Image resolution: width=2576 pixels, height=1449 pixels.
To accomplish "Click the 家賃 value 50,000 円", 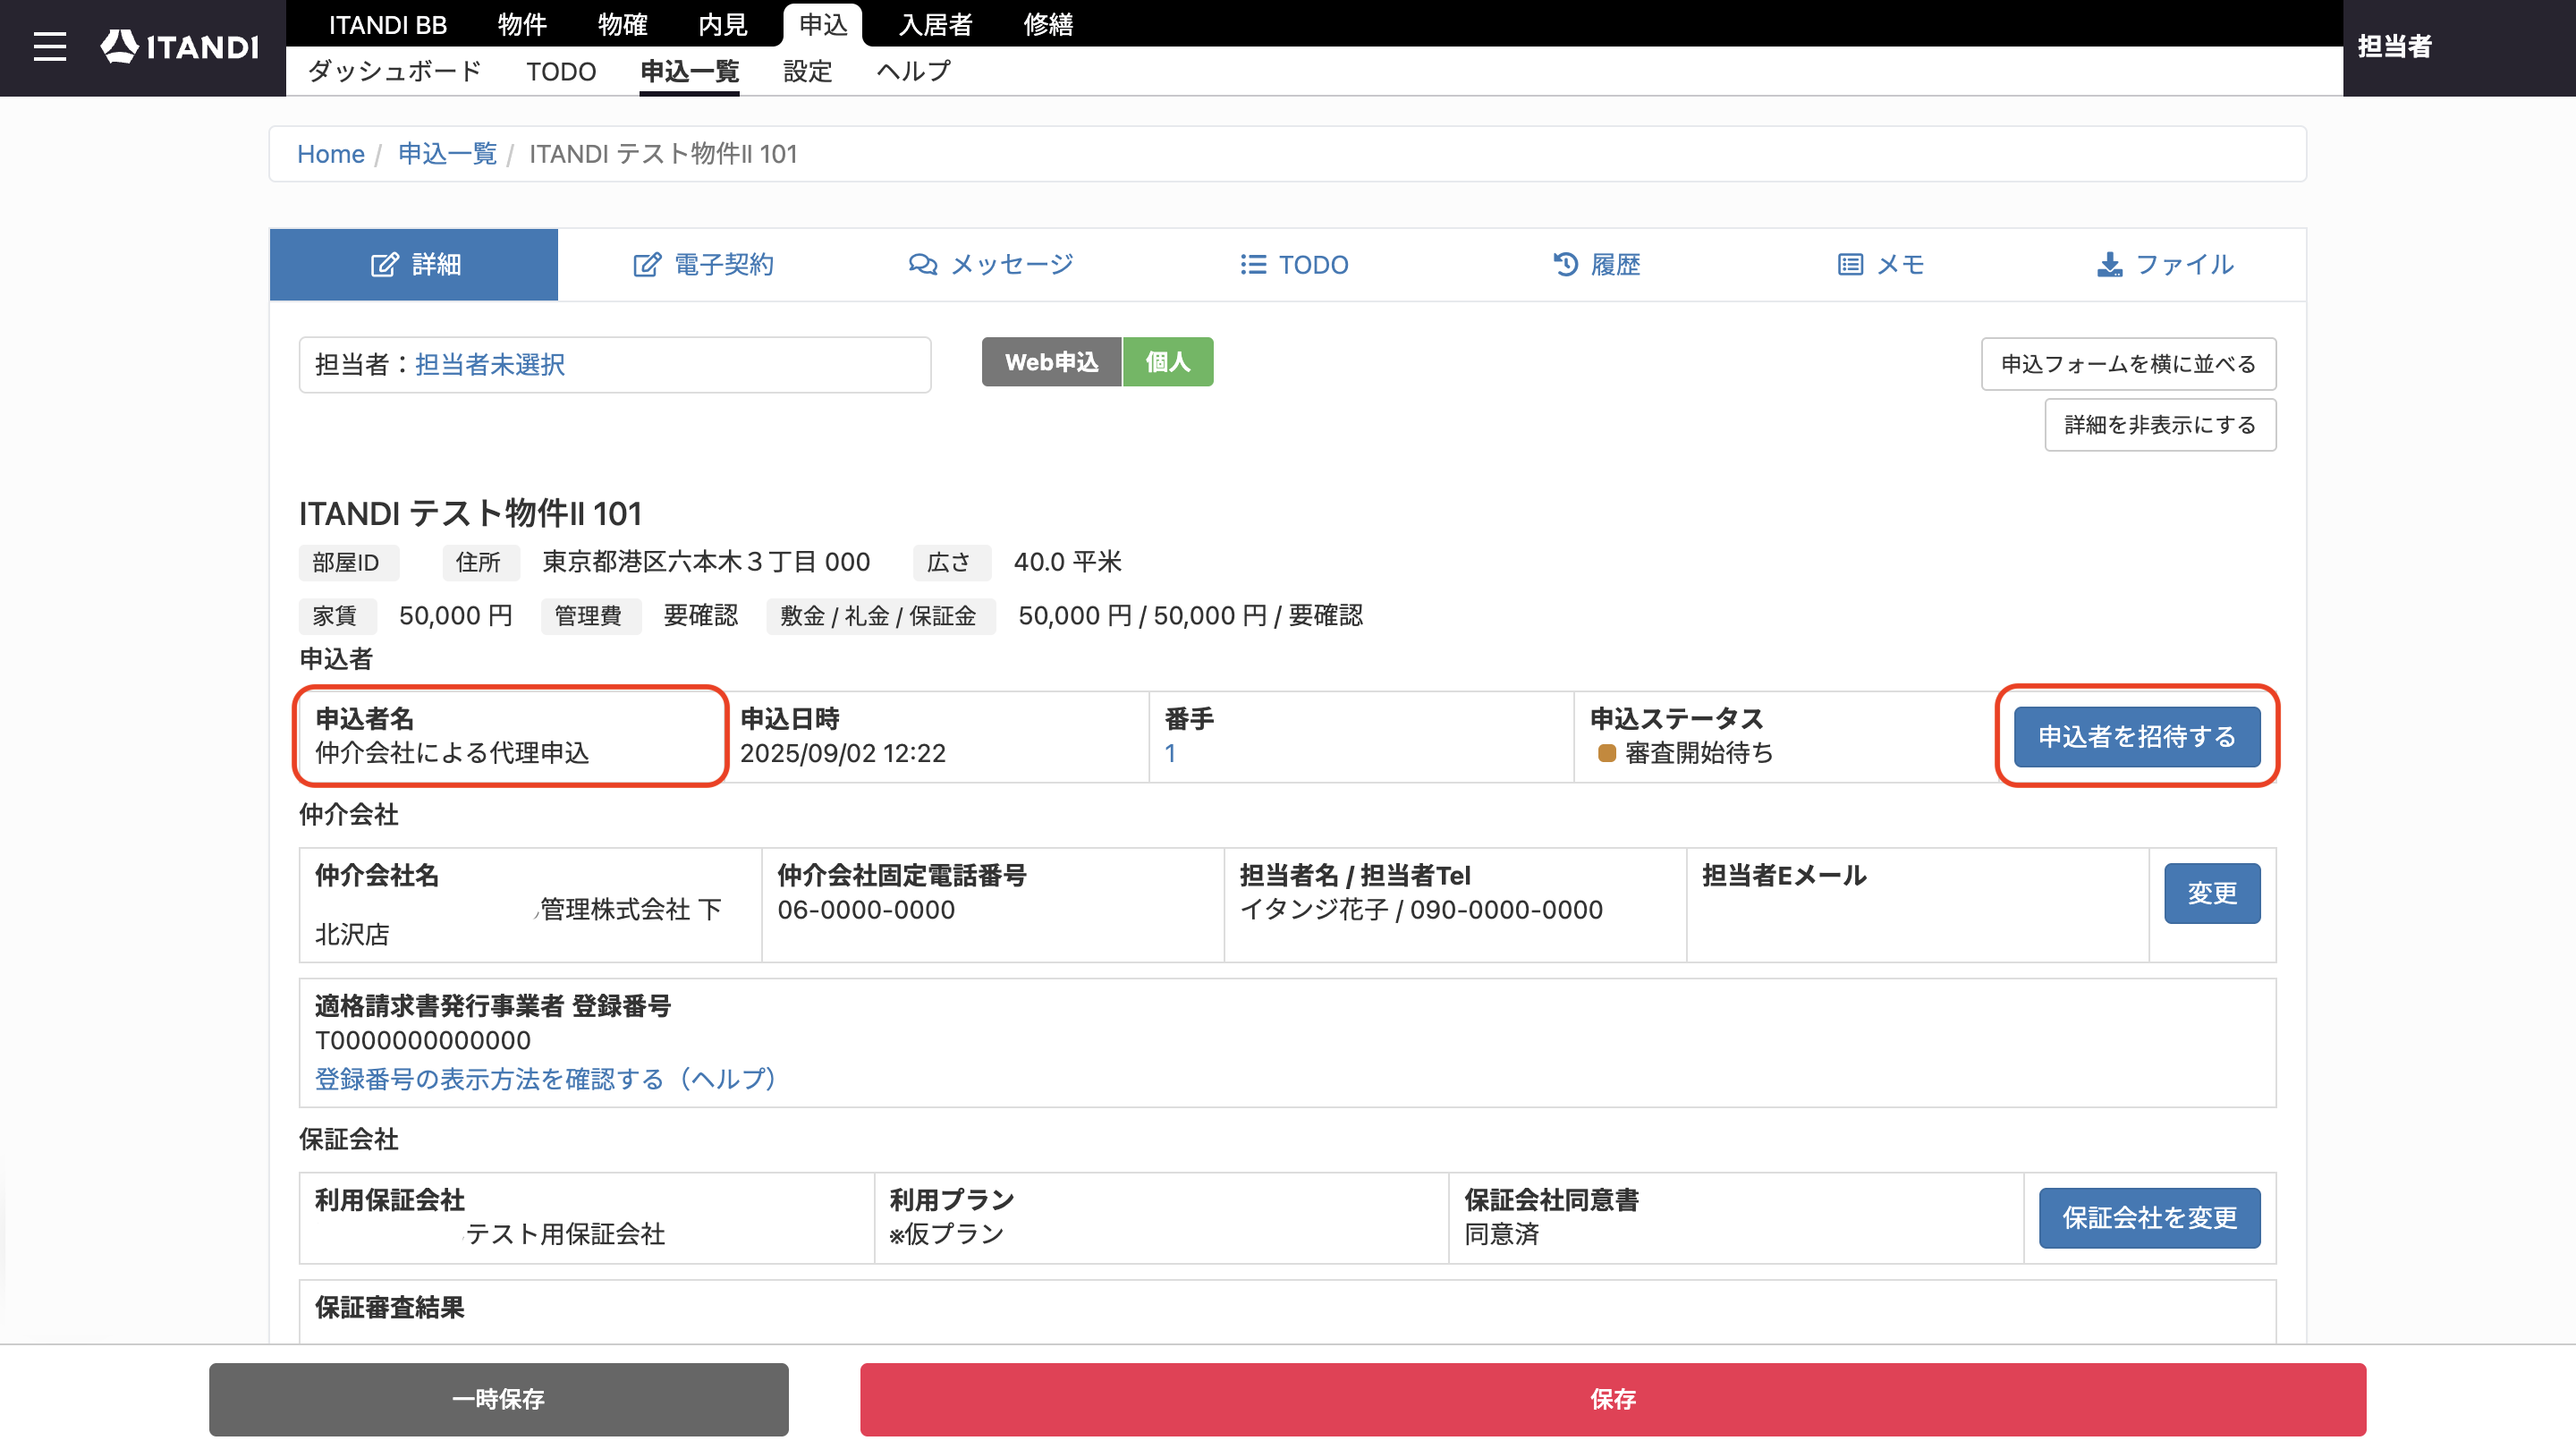I will [456, 616].
